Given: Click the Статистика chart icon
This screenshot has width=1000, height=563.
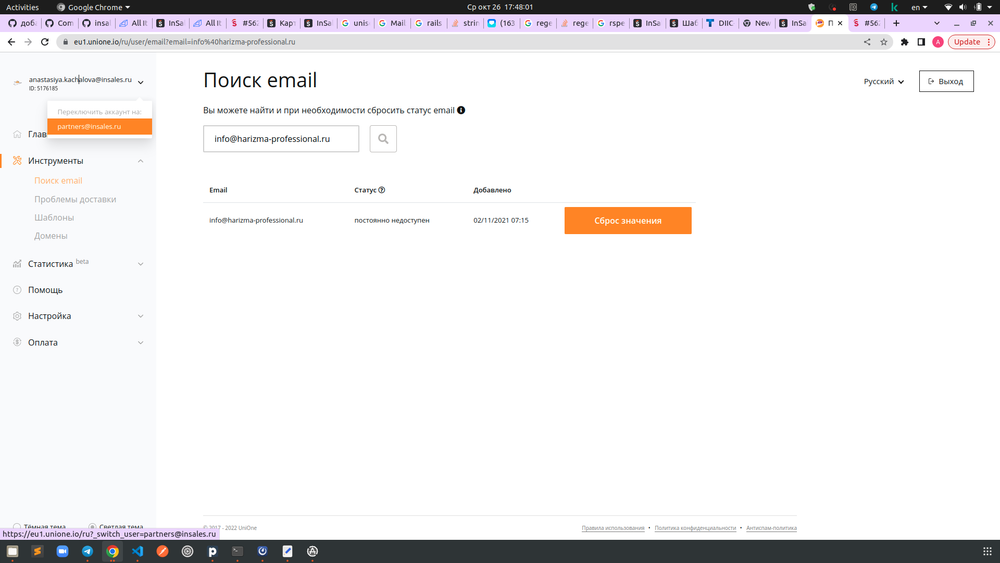Looking at the screenshot, I should tap(17, 263).
